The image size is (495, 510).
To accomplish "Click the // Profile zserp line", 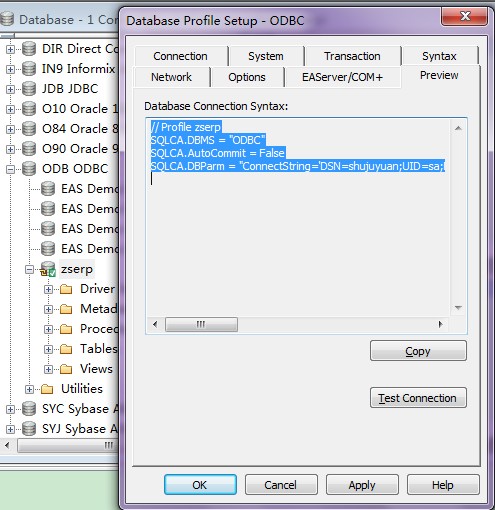I will click(186, 127).
